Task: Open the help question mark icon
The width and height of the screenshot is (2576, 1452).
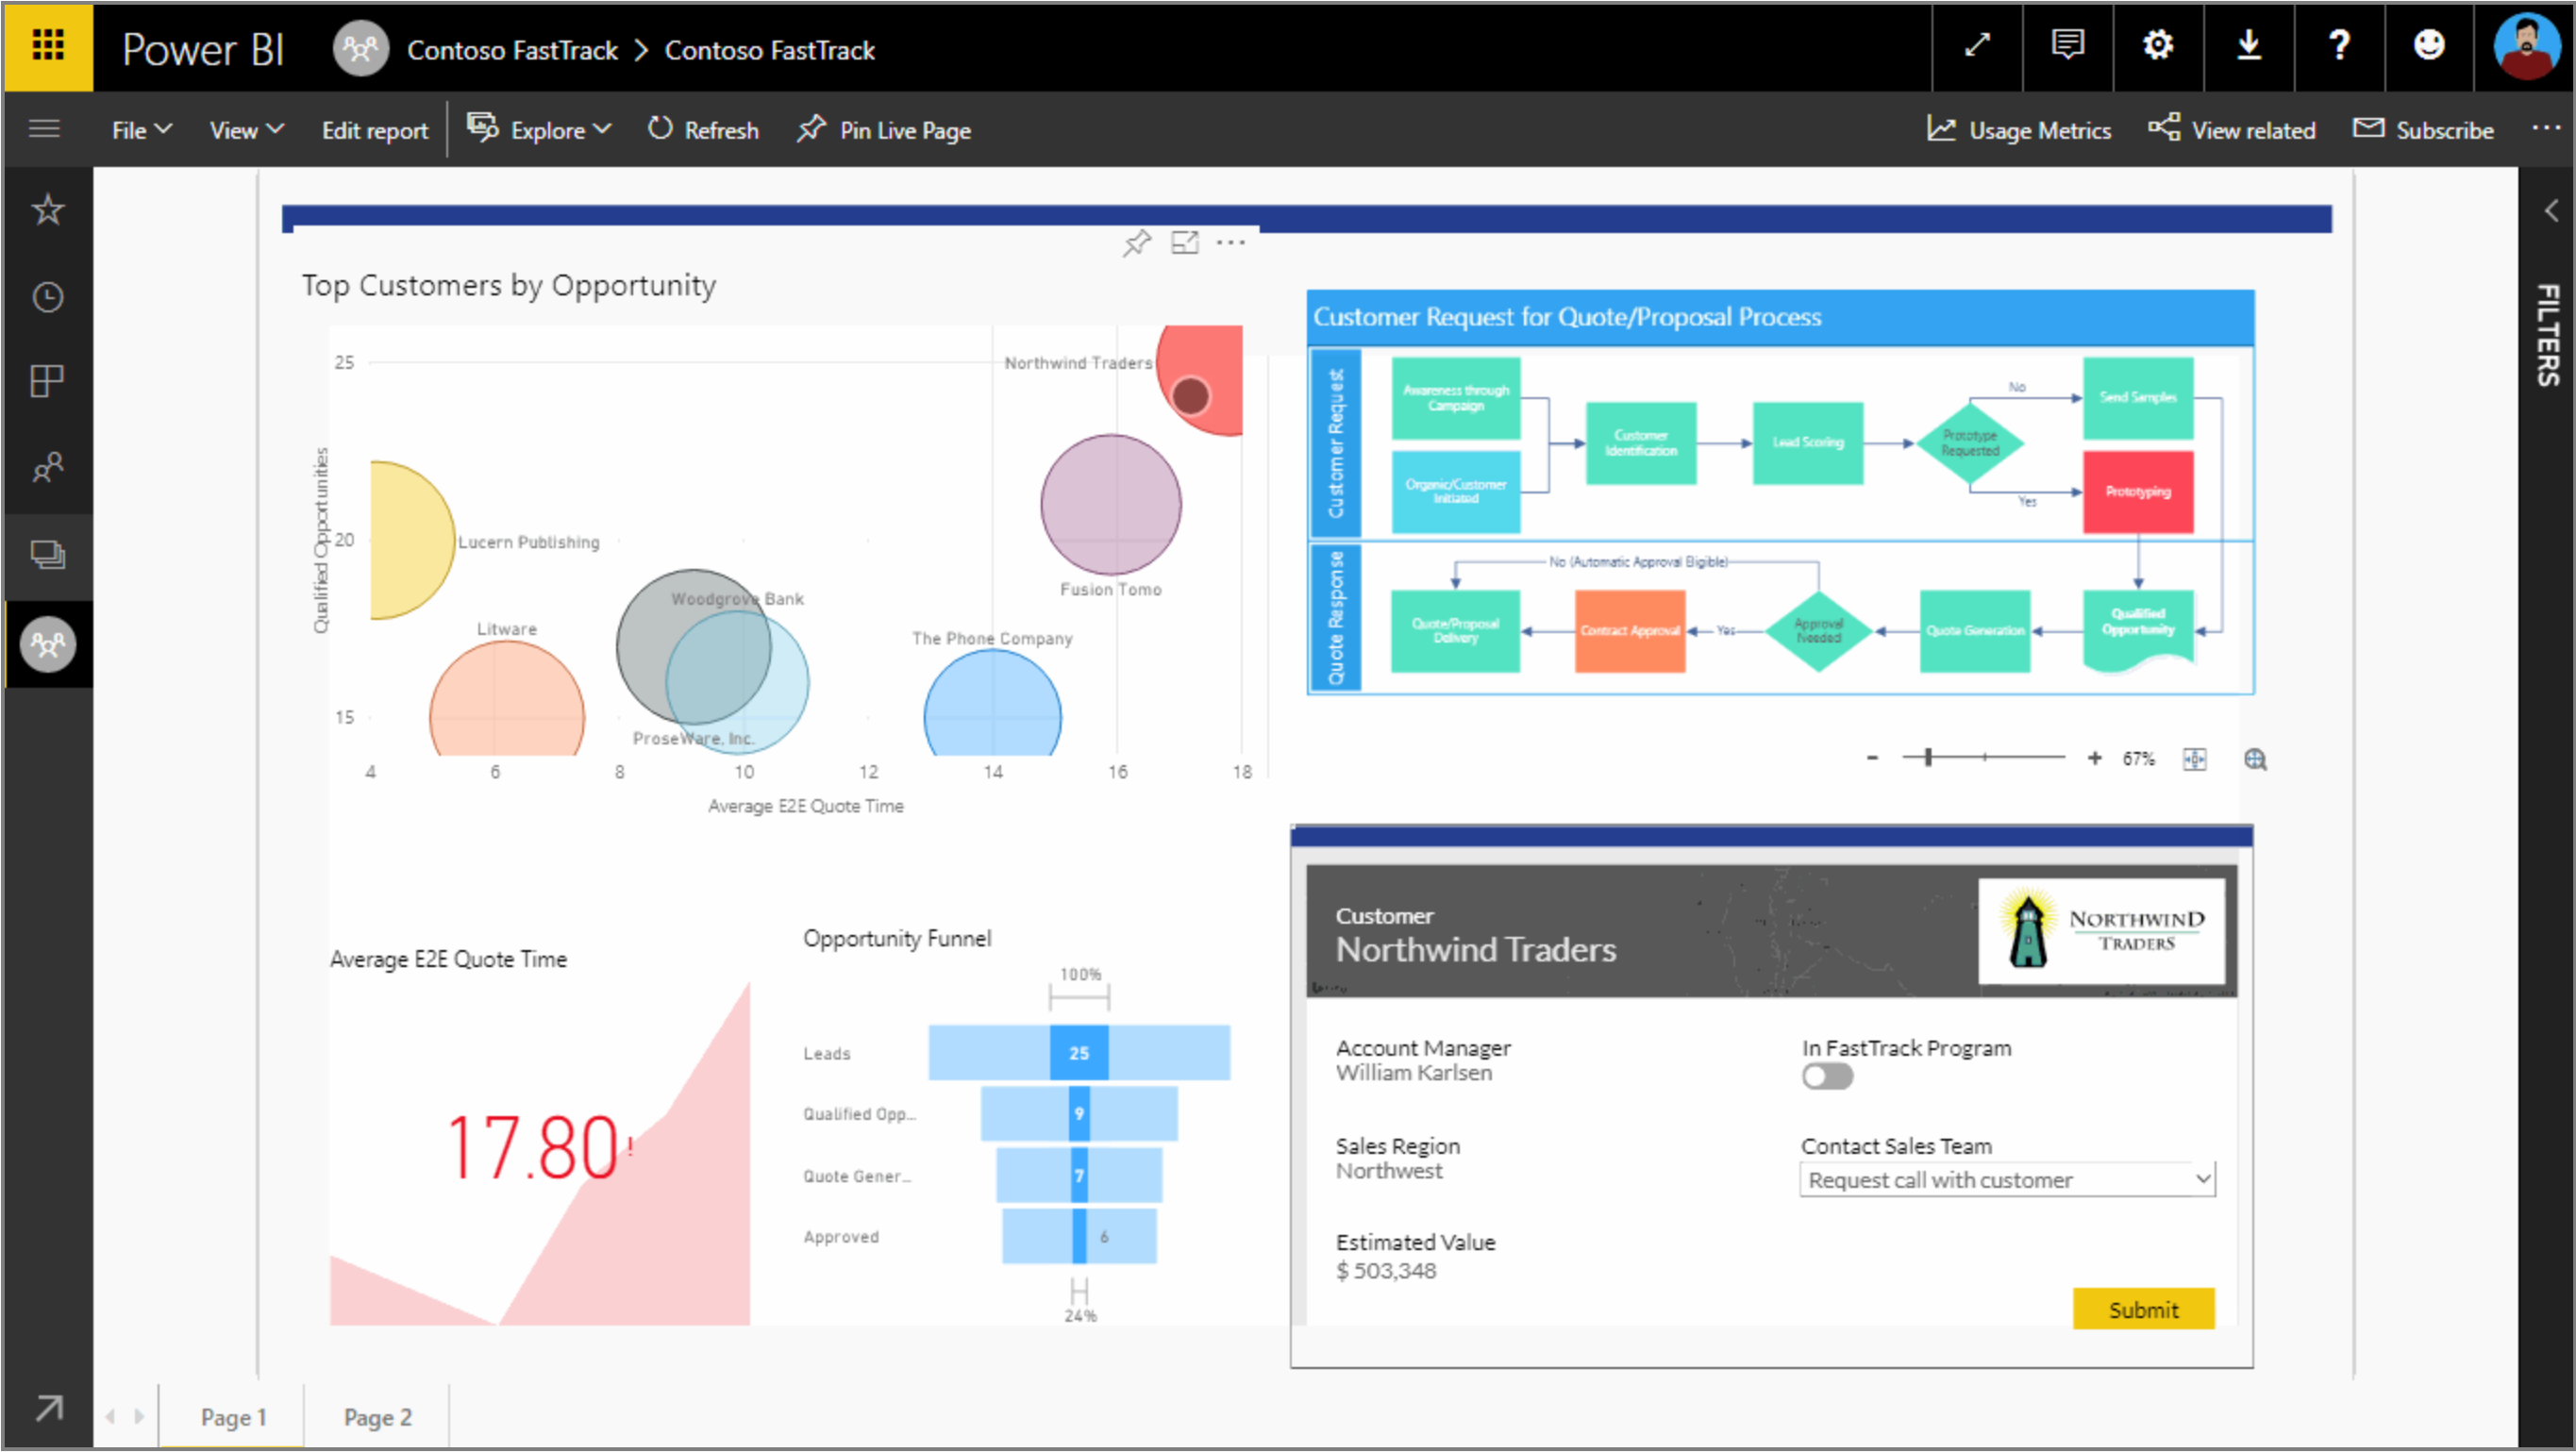Action: click(2339, 46)
